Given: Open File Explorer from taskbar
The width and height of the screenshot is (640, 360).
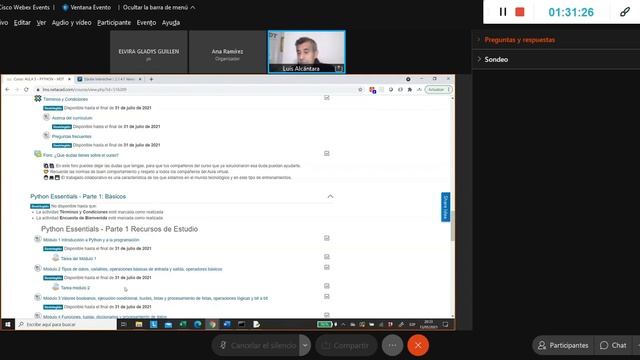Looking at the screenshot, I should click(x=139, y=324).
